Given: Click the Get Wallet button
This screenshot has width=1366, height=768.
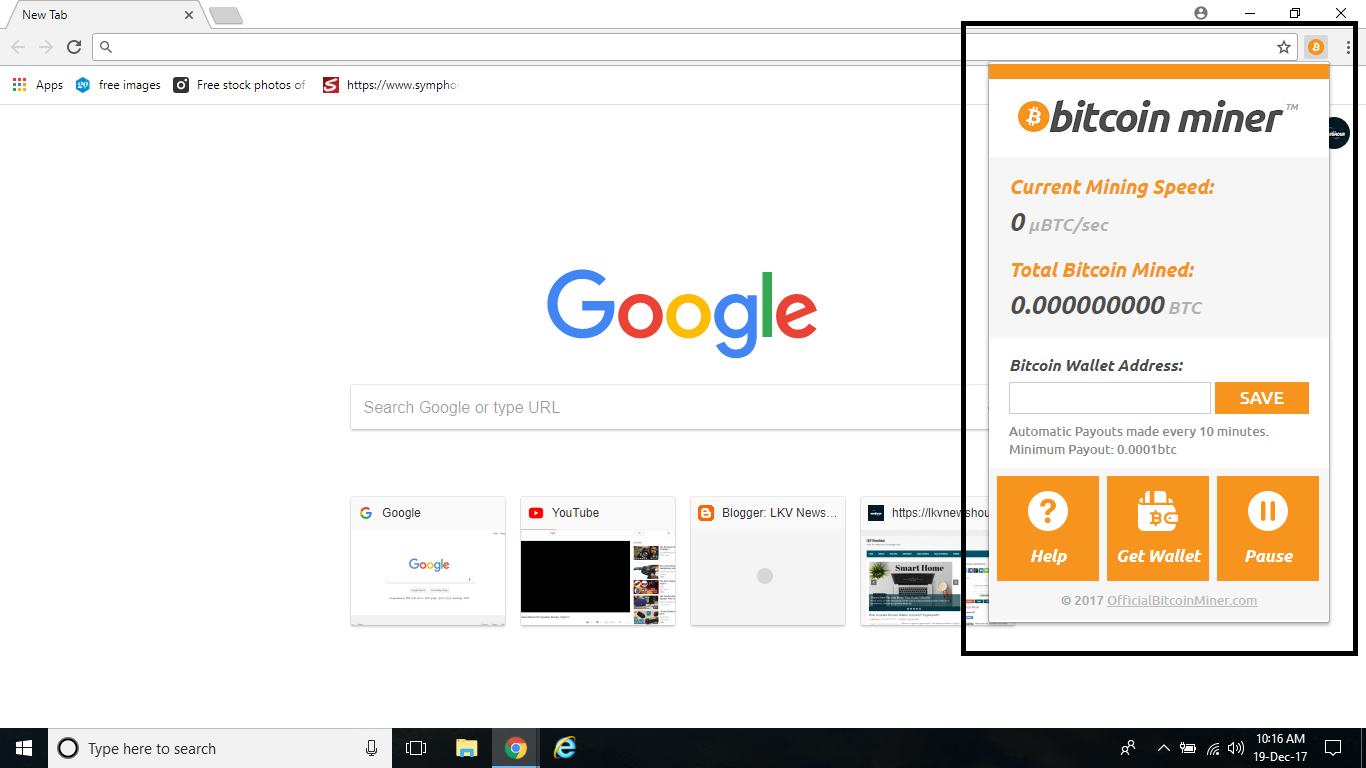Looking at the screenshot, I should (1158, 528).
